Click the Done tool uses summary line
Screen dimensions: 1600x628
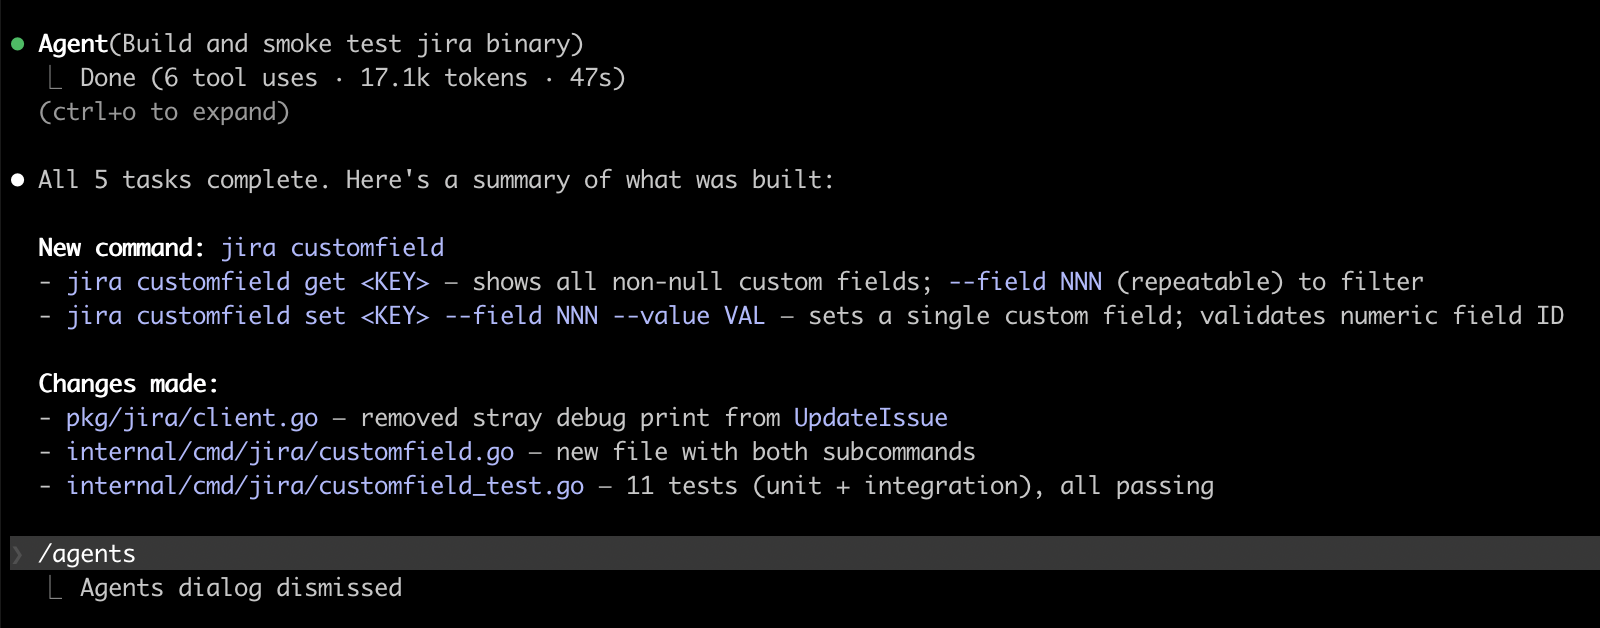click(x=352, y=78)
